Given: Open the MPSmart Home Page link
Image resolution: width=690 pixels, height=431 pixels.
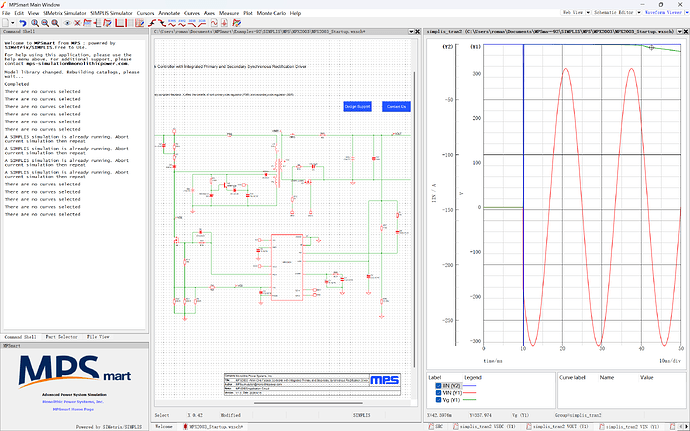Looking at the screenshot, I should tap(73, 409).
